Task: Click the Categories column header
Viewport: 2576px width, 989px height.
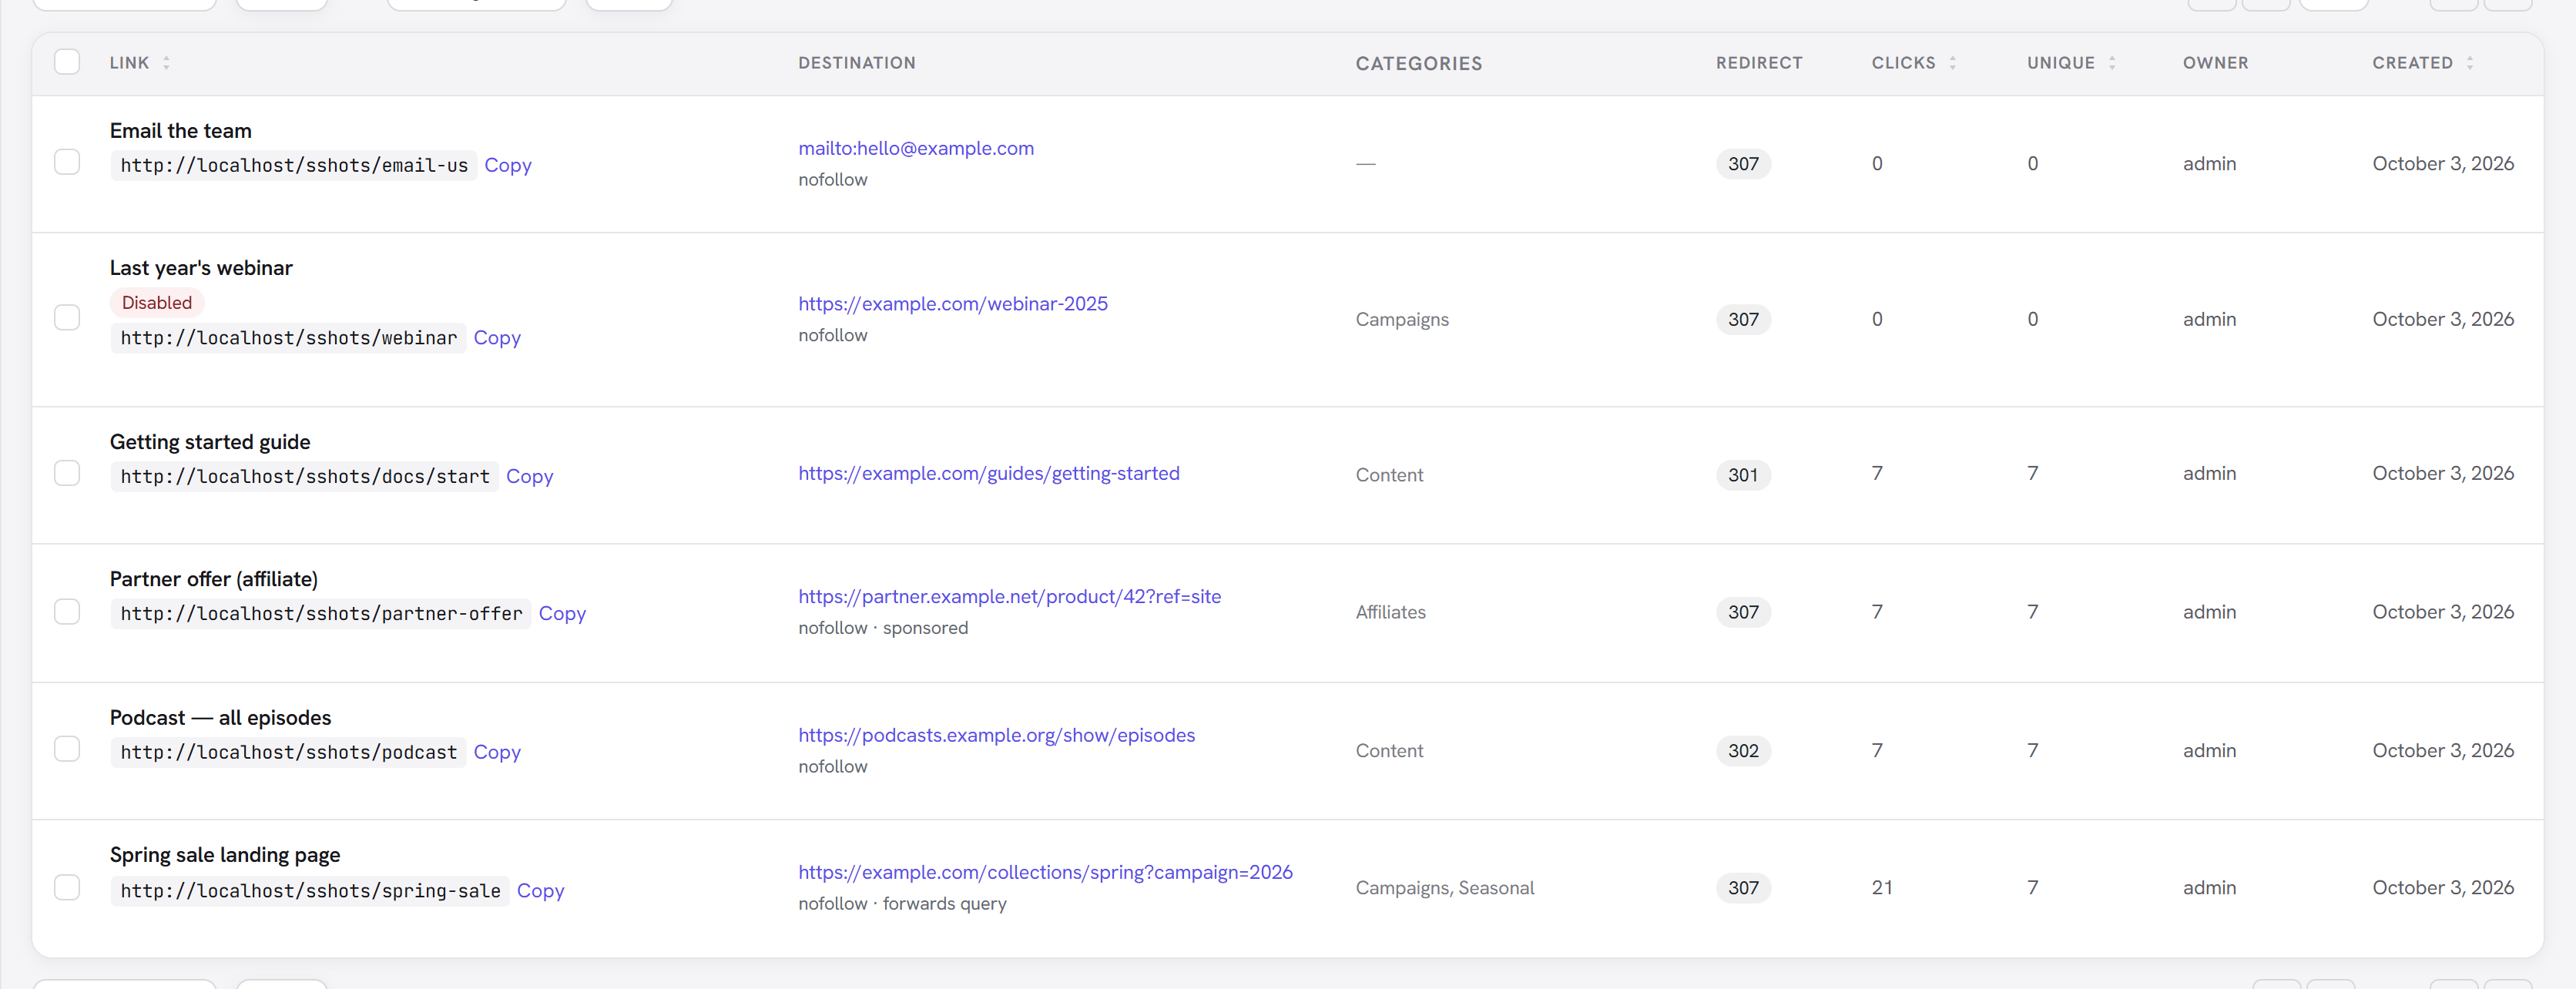Action: [1419, 63]
